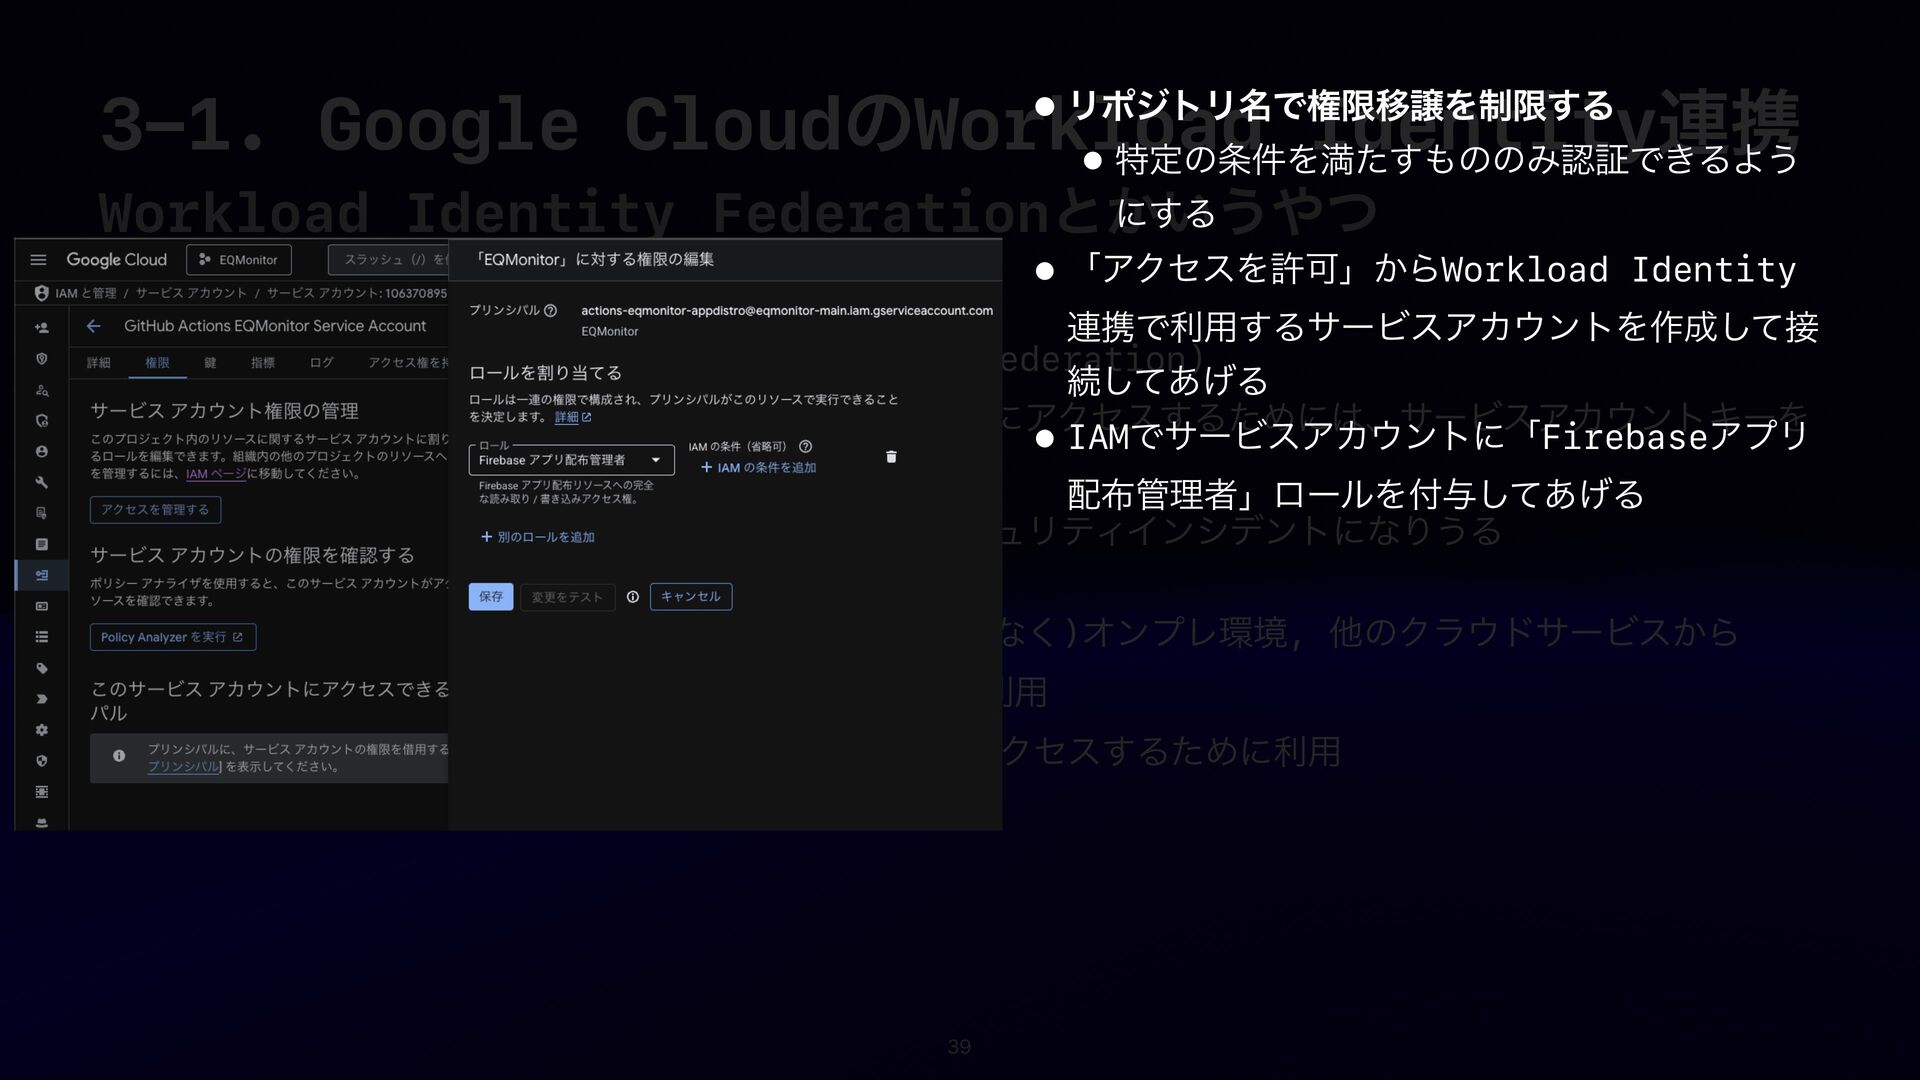
Task: Click the tag icon in the left sidebar
Action: coord(41,668)
